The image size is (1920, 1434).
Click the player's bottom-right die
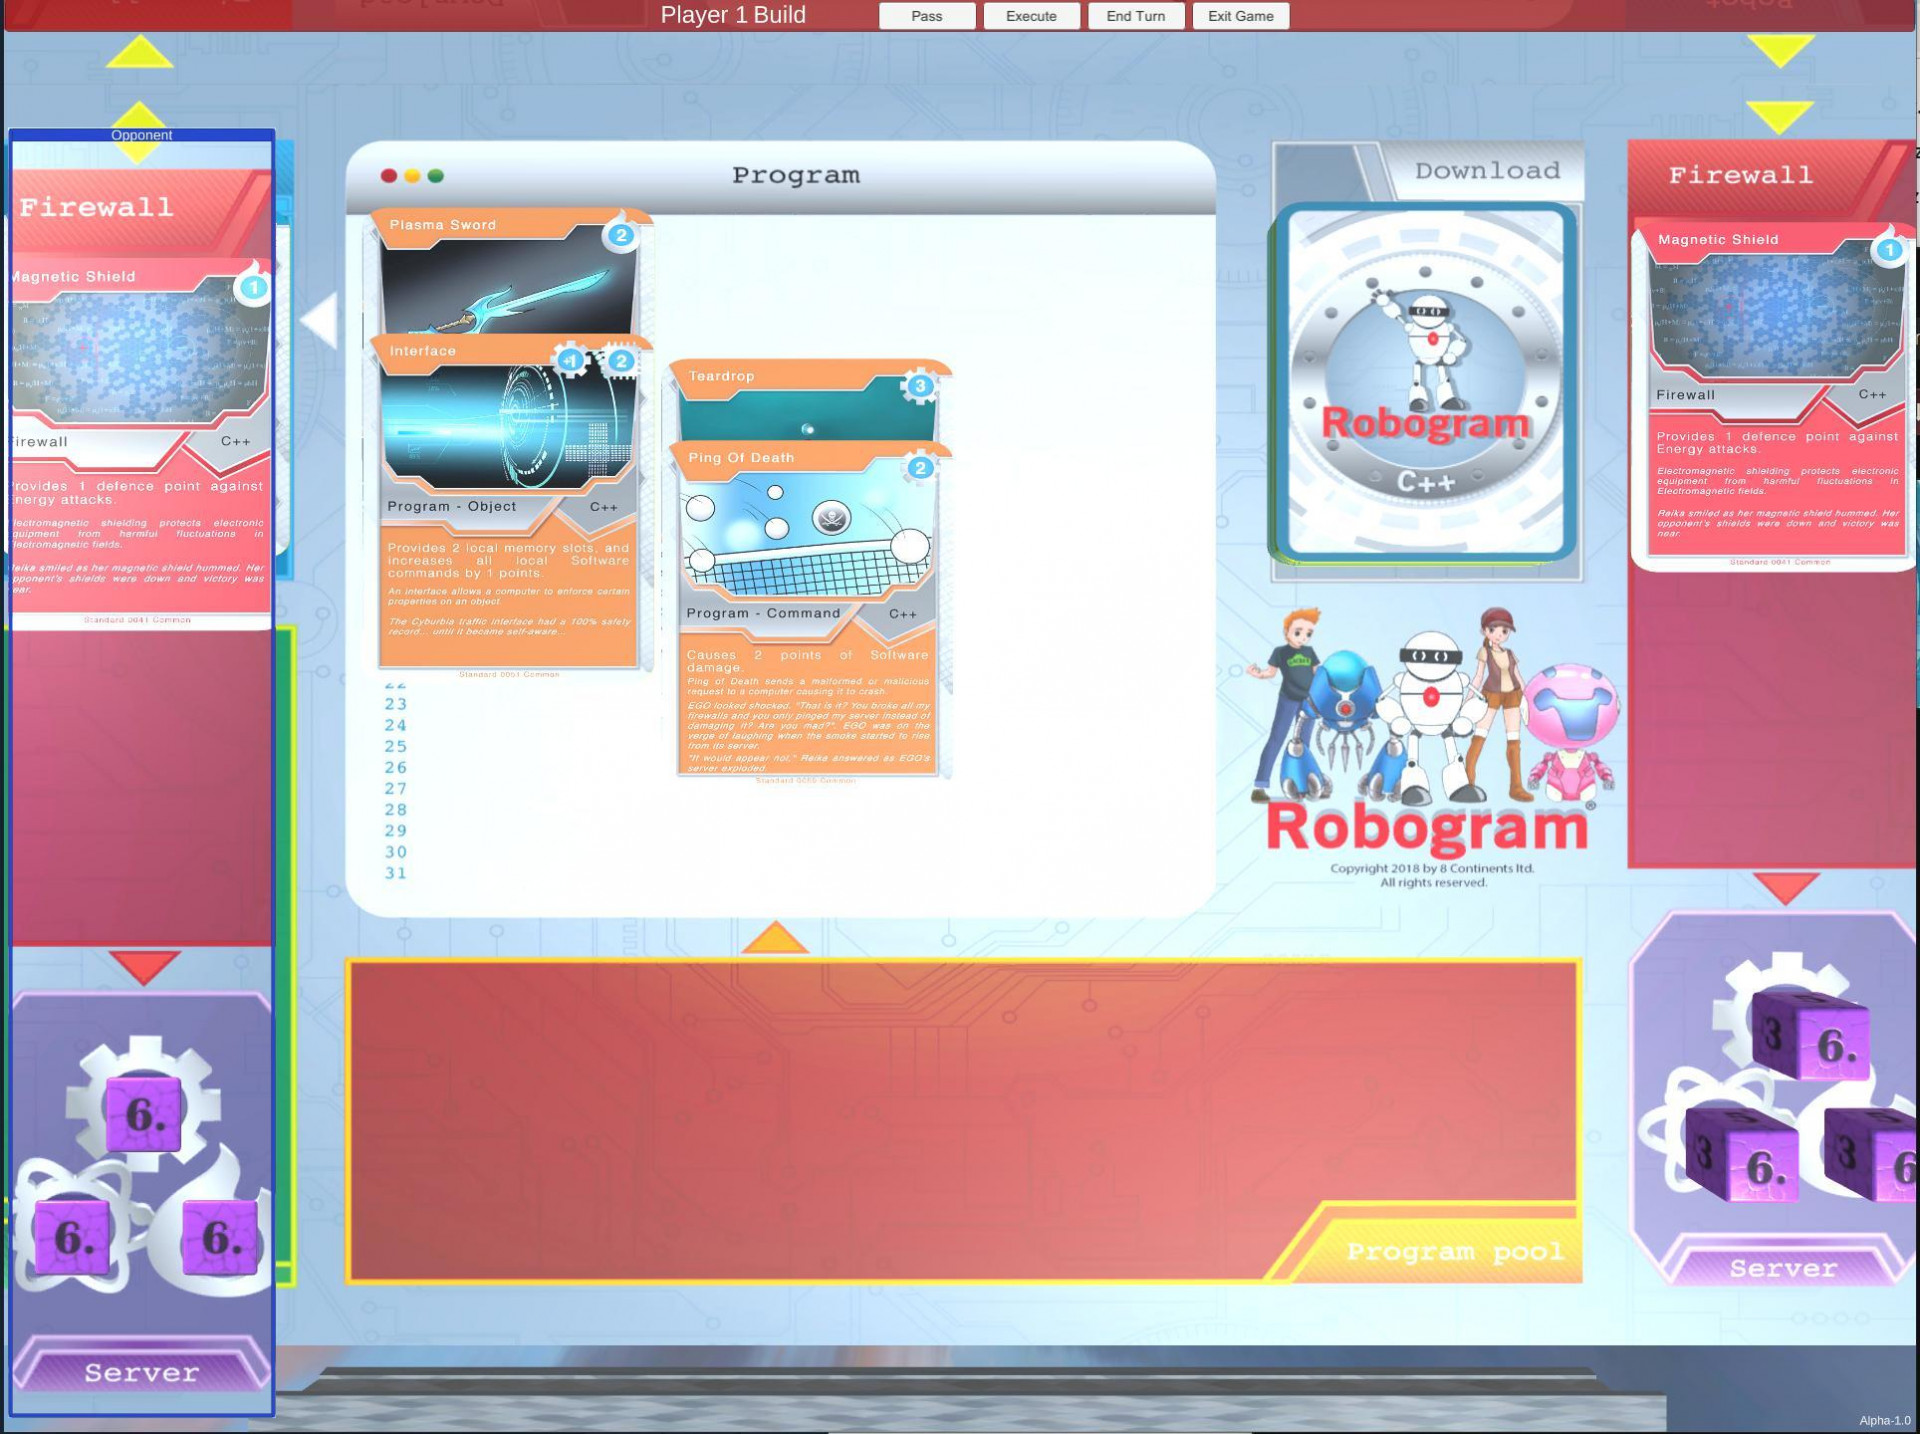tap(1872, 1155)
